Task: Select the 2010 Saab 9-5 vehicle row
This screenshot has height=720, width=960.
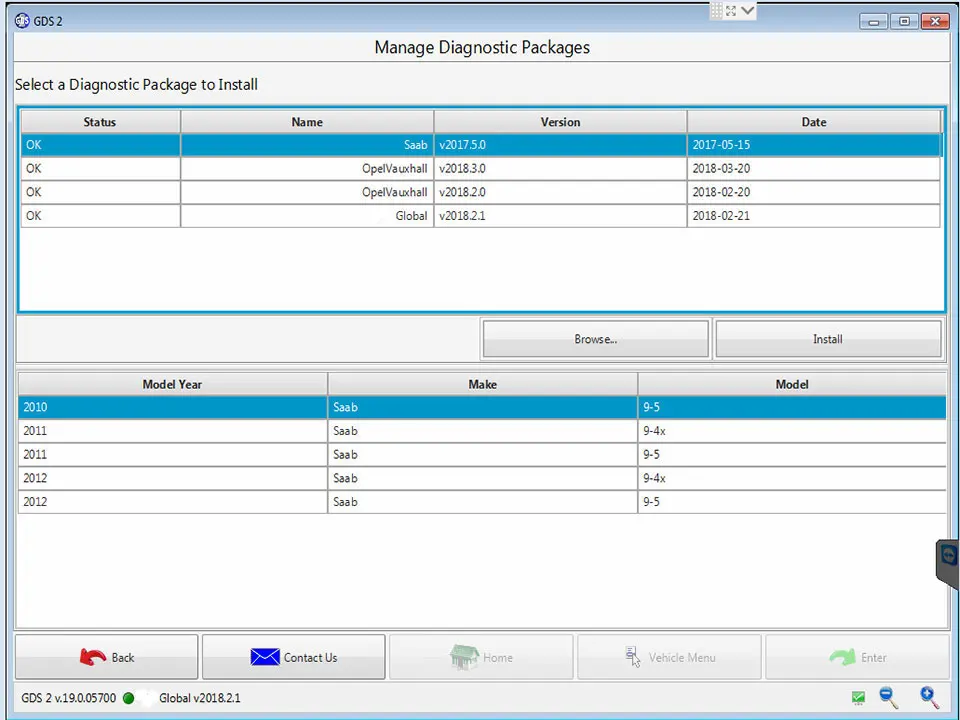Action: [482, 407]
